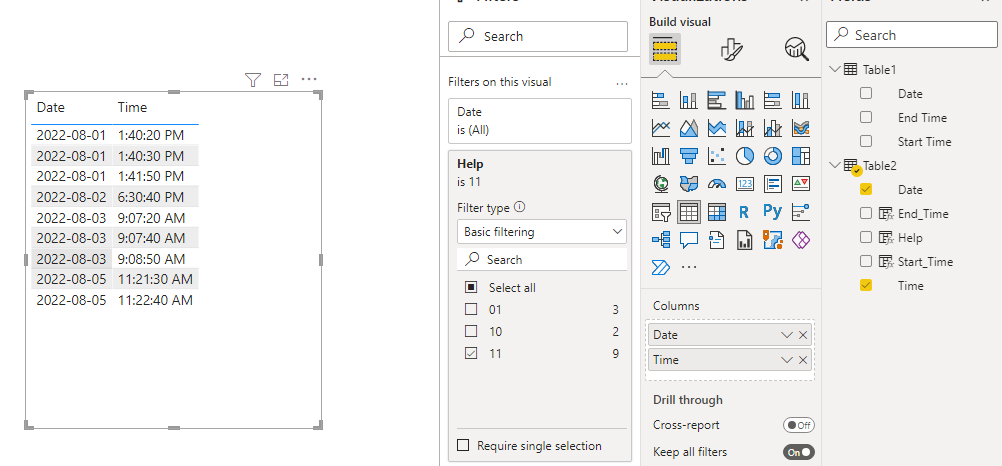Select the Clustered bar chart visual
The width and height of the screenshot is (1002, 466).
(716, 100)
